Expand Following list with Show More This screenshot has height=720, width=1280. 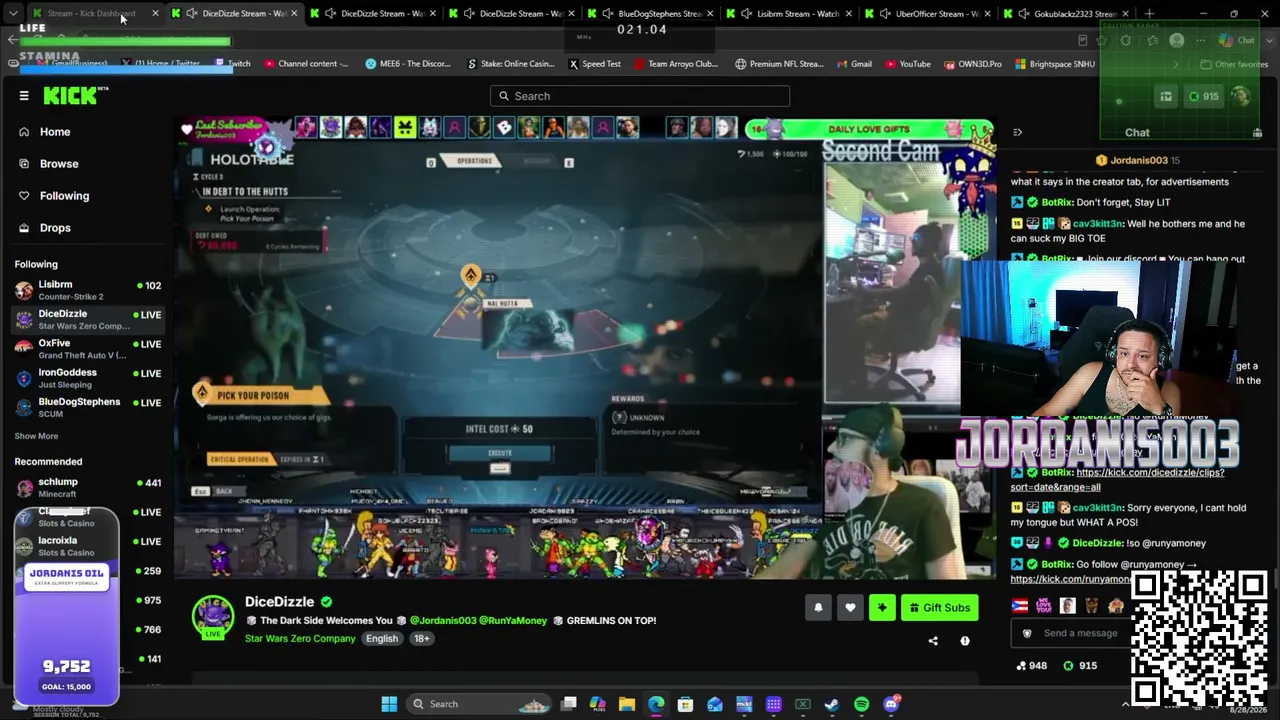point(36,436)
